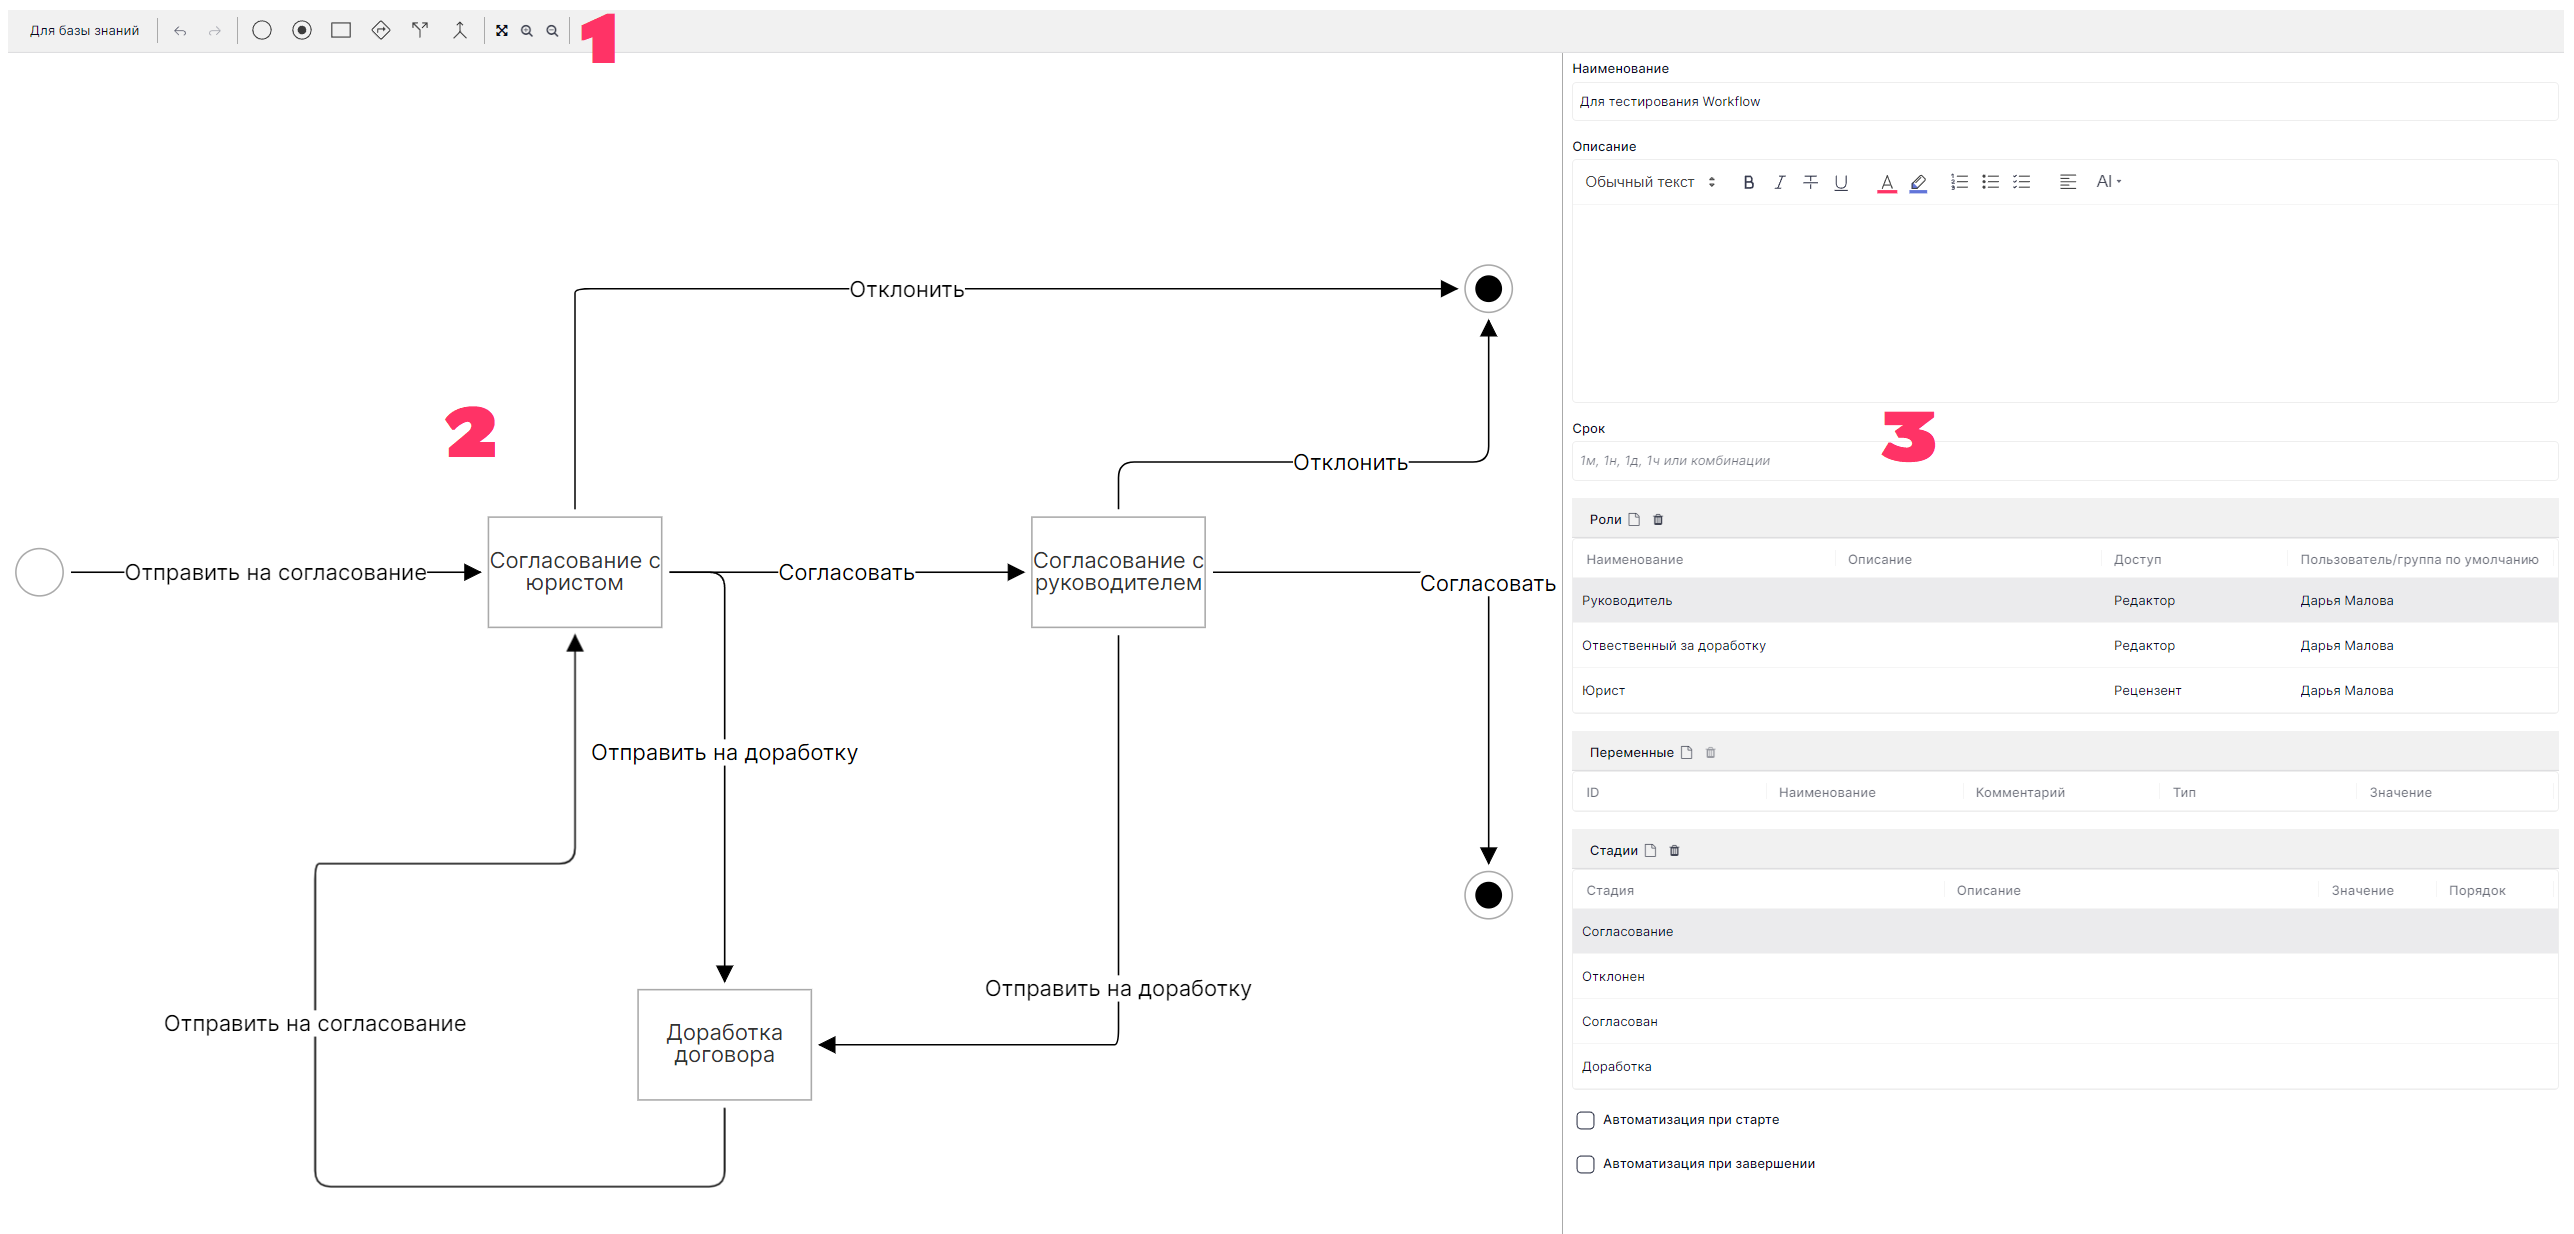Open the Обычный текст style dropdown
Image resolution: width=2574 pixels, height=1234 pixels.
tap(1649, 182)
